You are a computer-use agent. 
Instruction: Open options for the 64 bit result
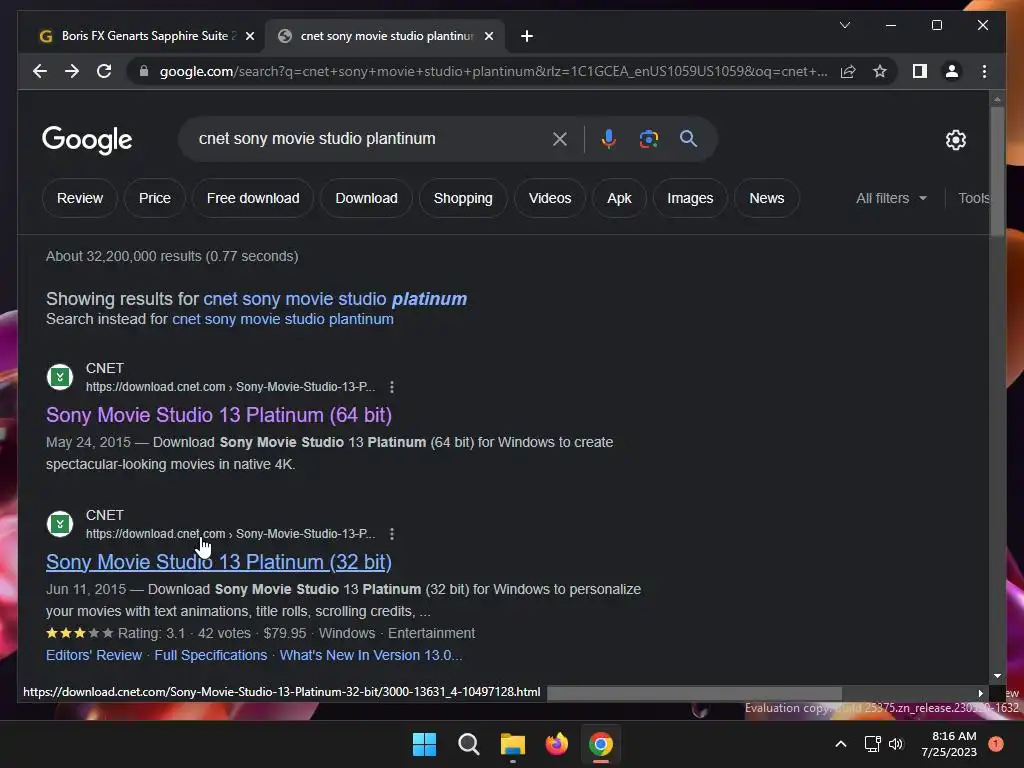tap(392, 387)
